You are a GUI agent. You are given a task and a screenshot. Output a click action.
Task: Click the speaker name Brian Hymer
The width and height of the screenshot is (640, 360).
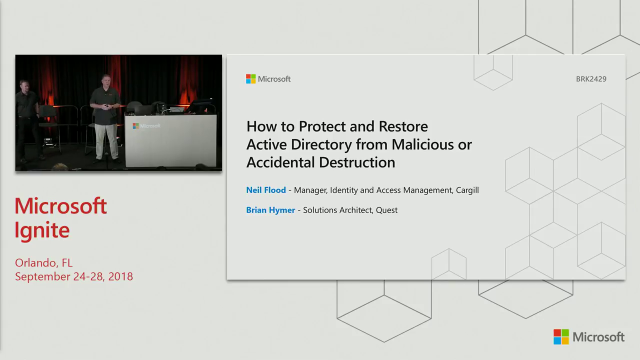pos(271,210)
